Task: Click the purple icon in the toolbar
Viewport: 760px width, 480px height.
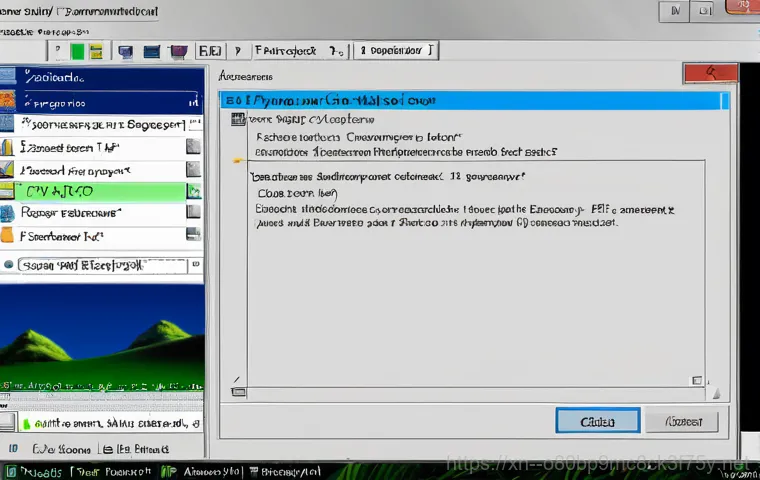Action: [178, 50]
